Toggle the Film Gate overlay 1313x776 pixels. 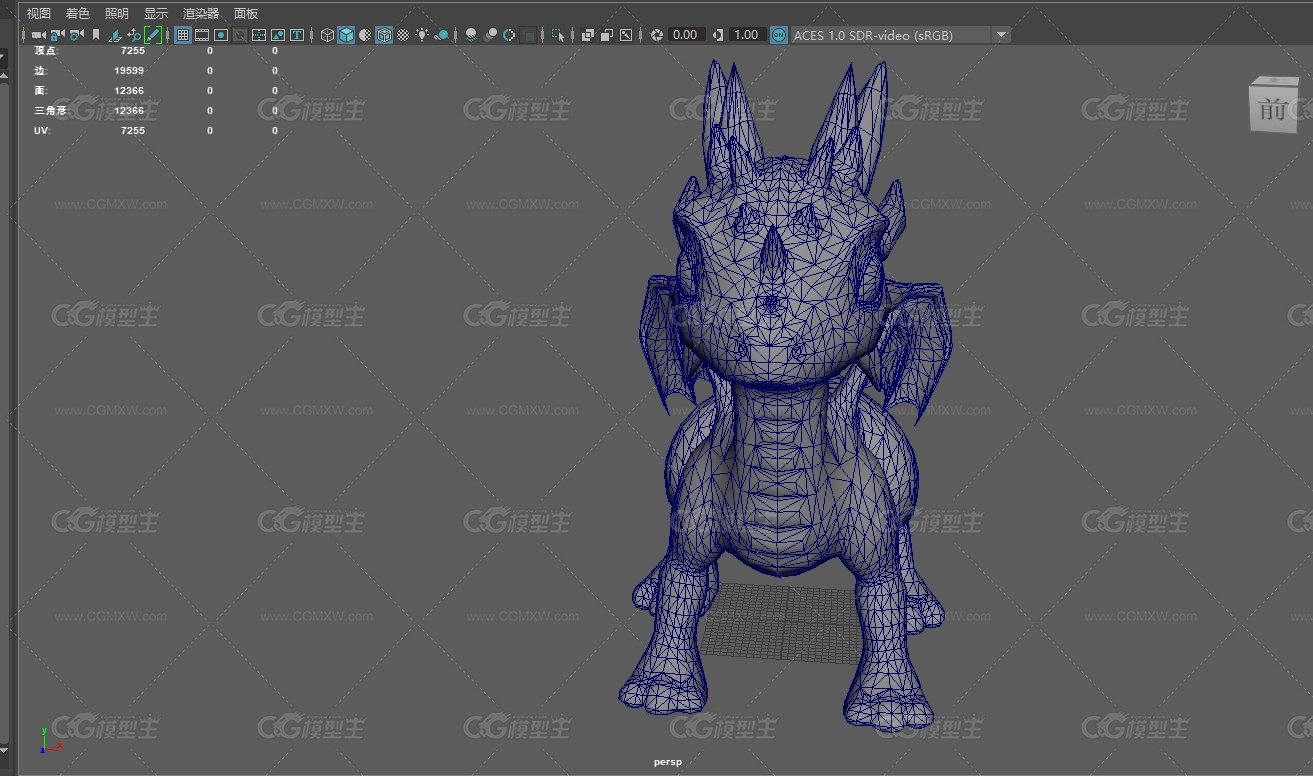pos(202,35)
